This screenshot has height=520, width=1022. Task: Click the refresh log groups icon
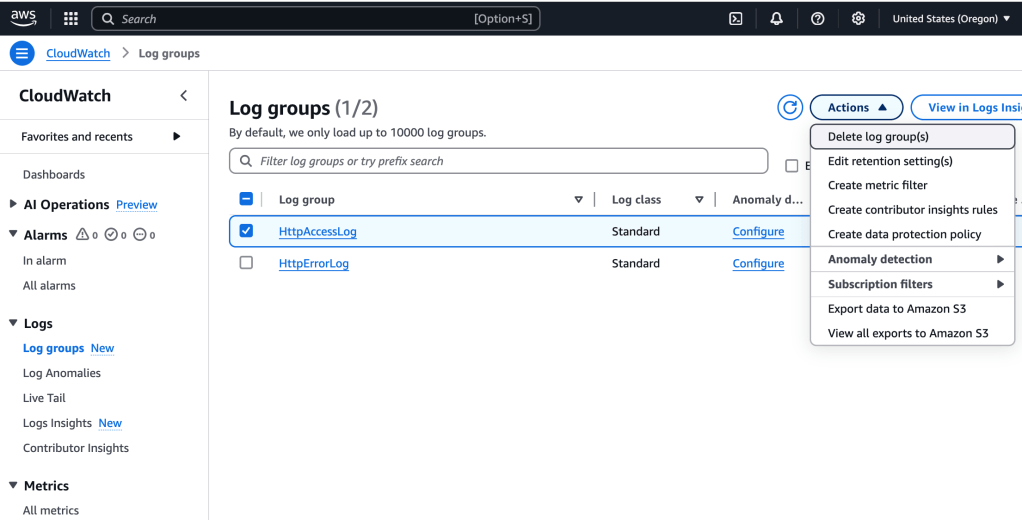tap(790, 108)
